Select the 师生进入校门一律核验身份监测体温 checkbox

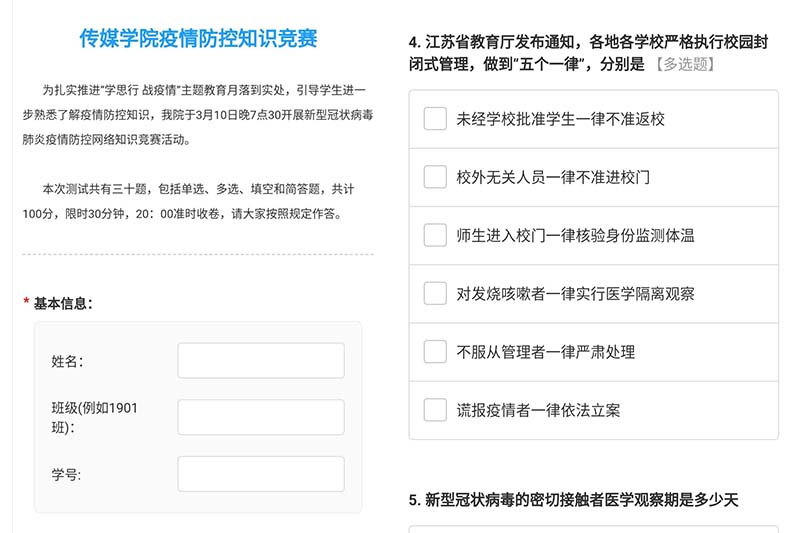[435, 235]
